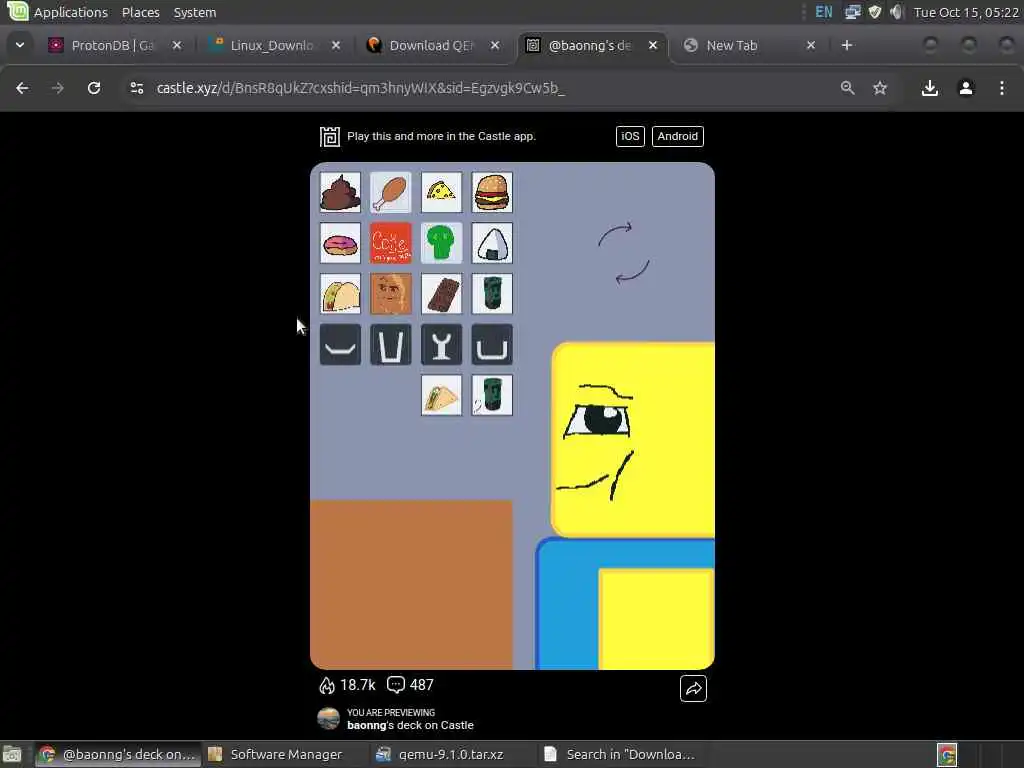This screenshot has height=768, width=1024.
Task: Open the Applications menu
Action: tap(71, 12)
